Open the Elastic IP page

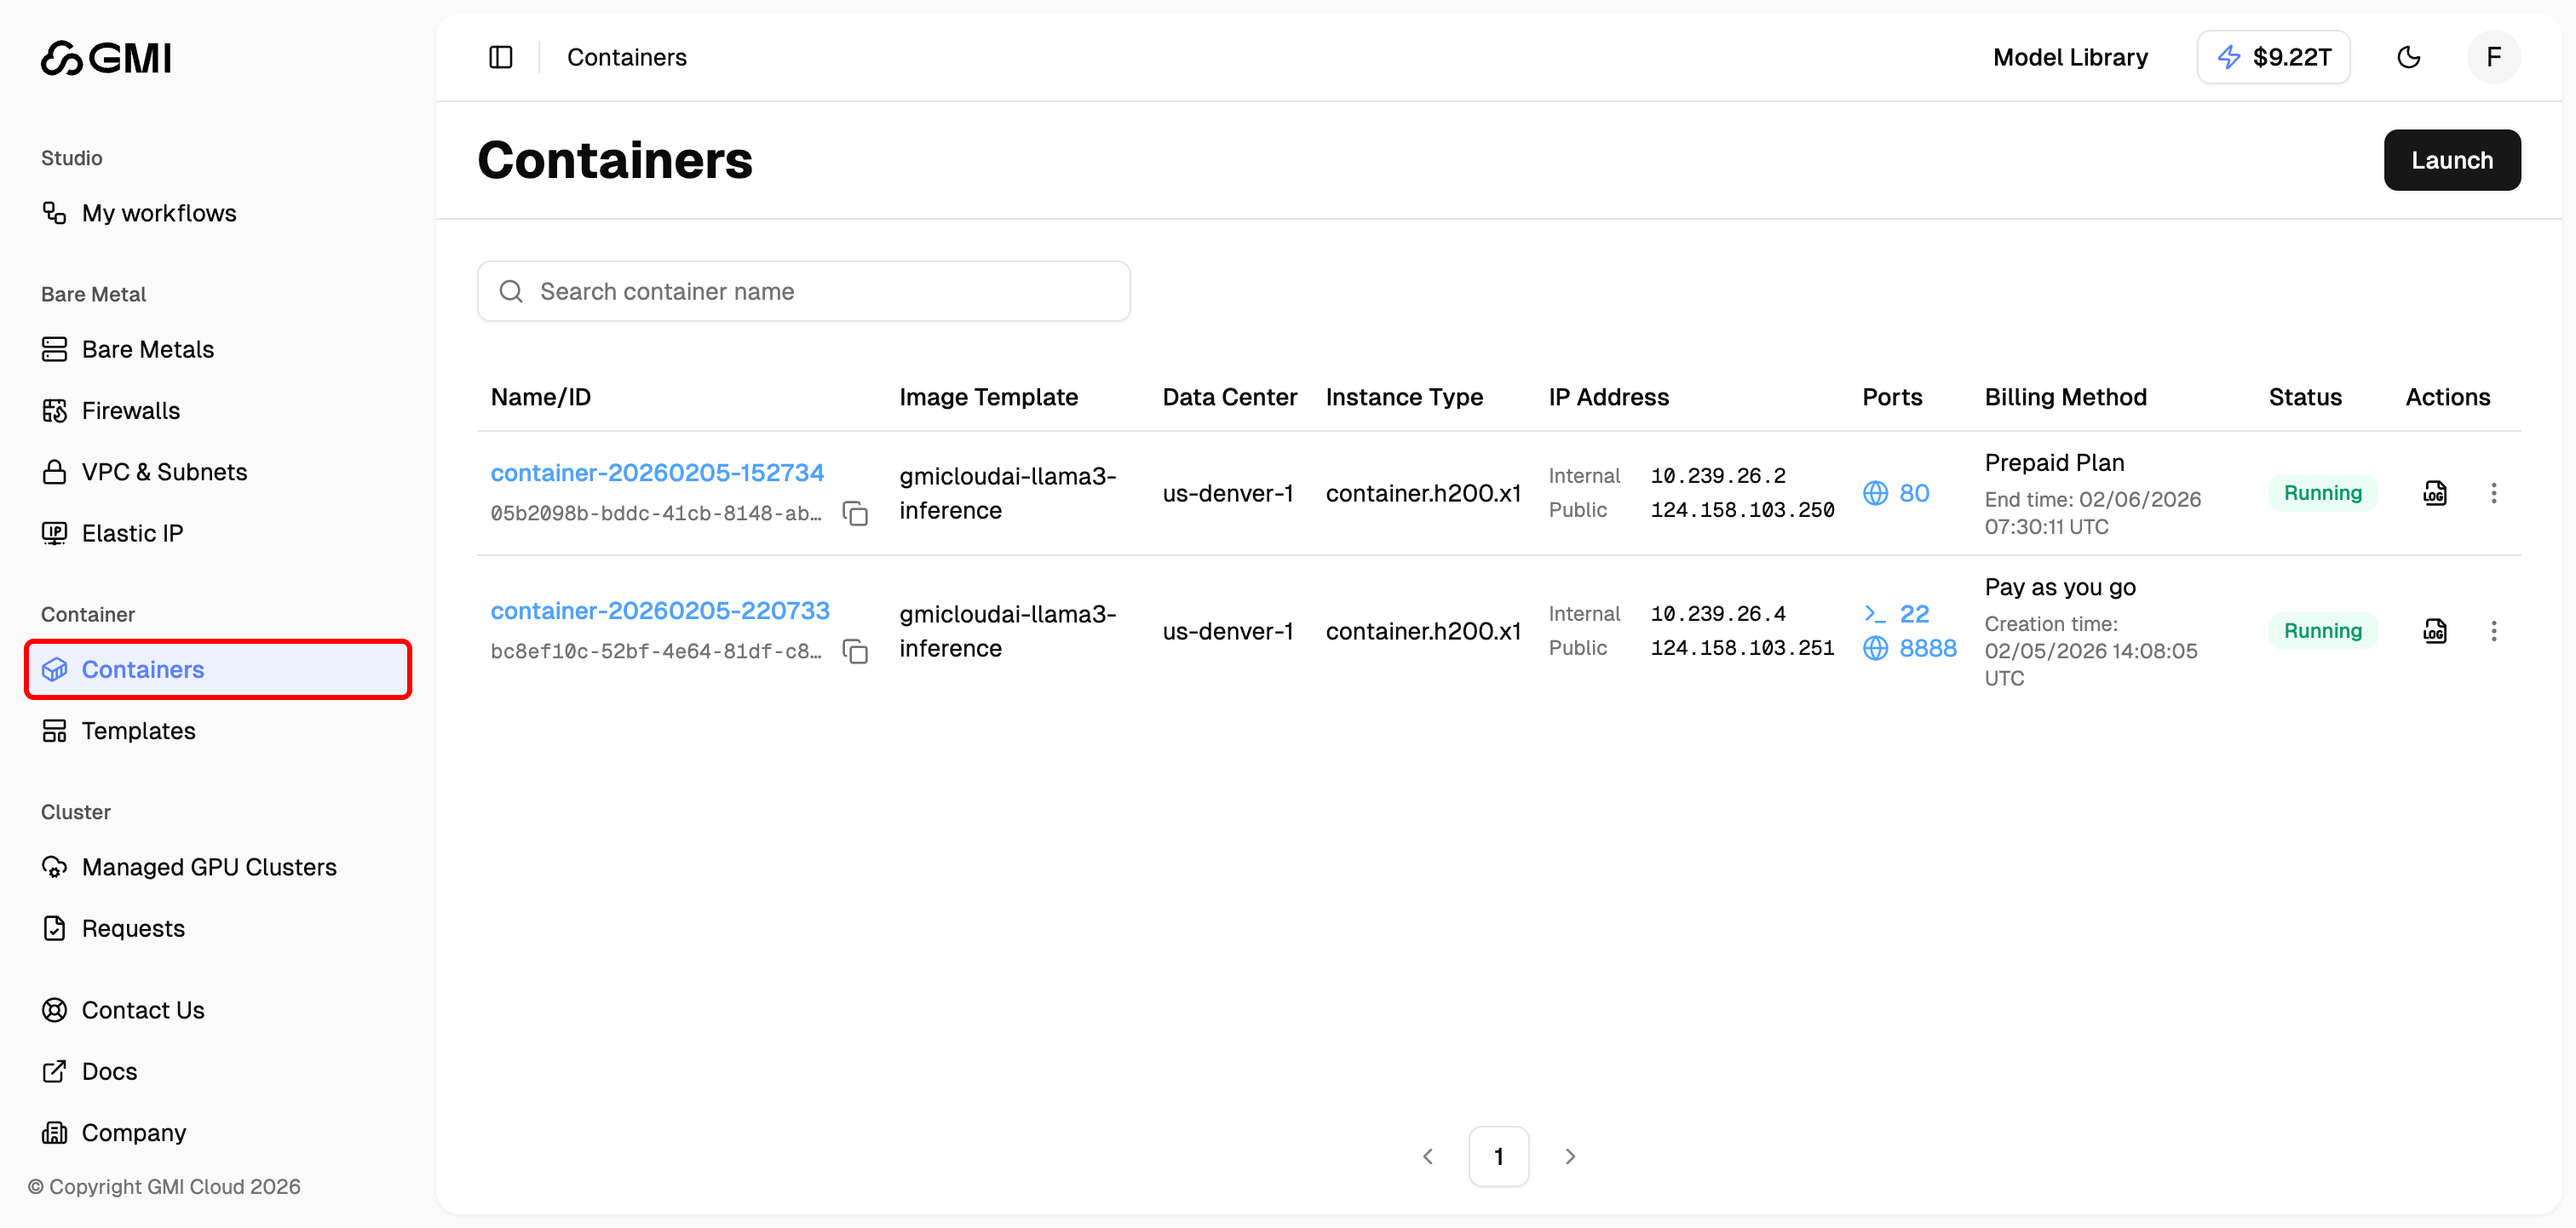click(132, 532)
